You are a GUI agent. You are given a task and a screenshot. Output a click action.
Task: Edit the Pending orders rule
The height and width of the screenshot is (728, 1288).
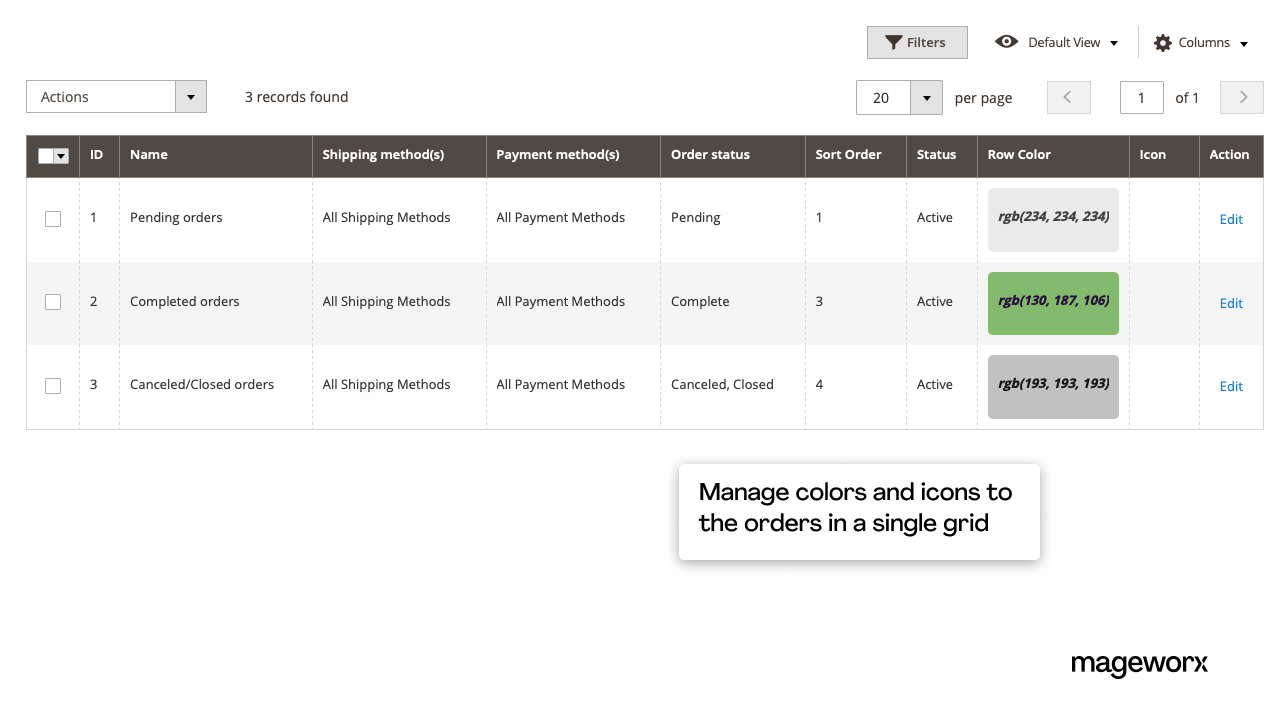click(1230, 219)
